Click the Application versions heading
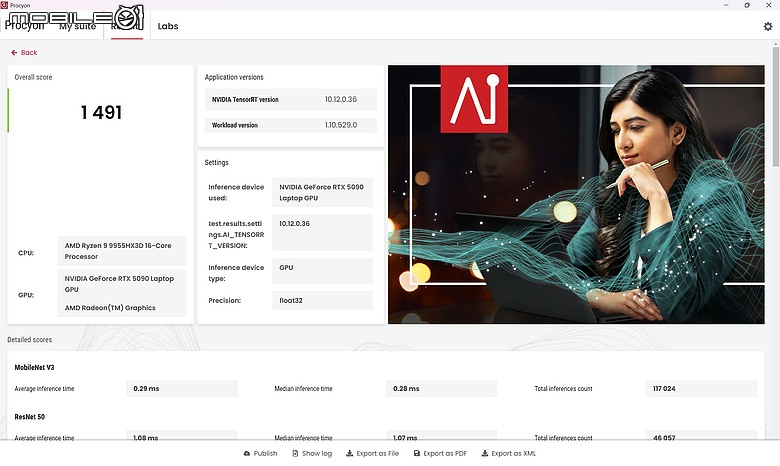Viewport: 780px width, 466px height. pos(234,77)
